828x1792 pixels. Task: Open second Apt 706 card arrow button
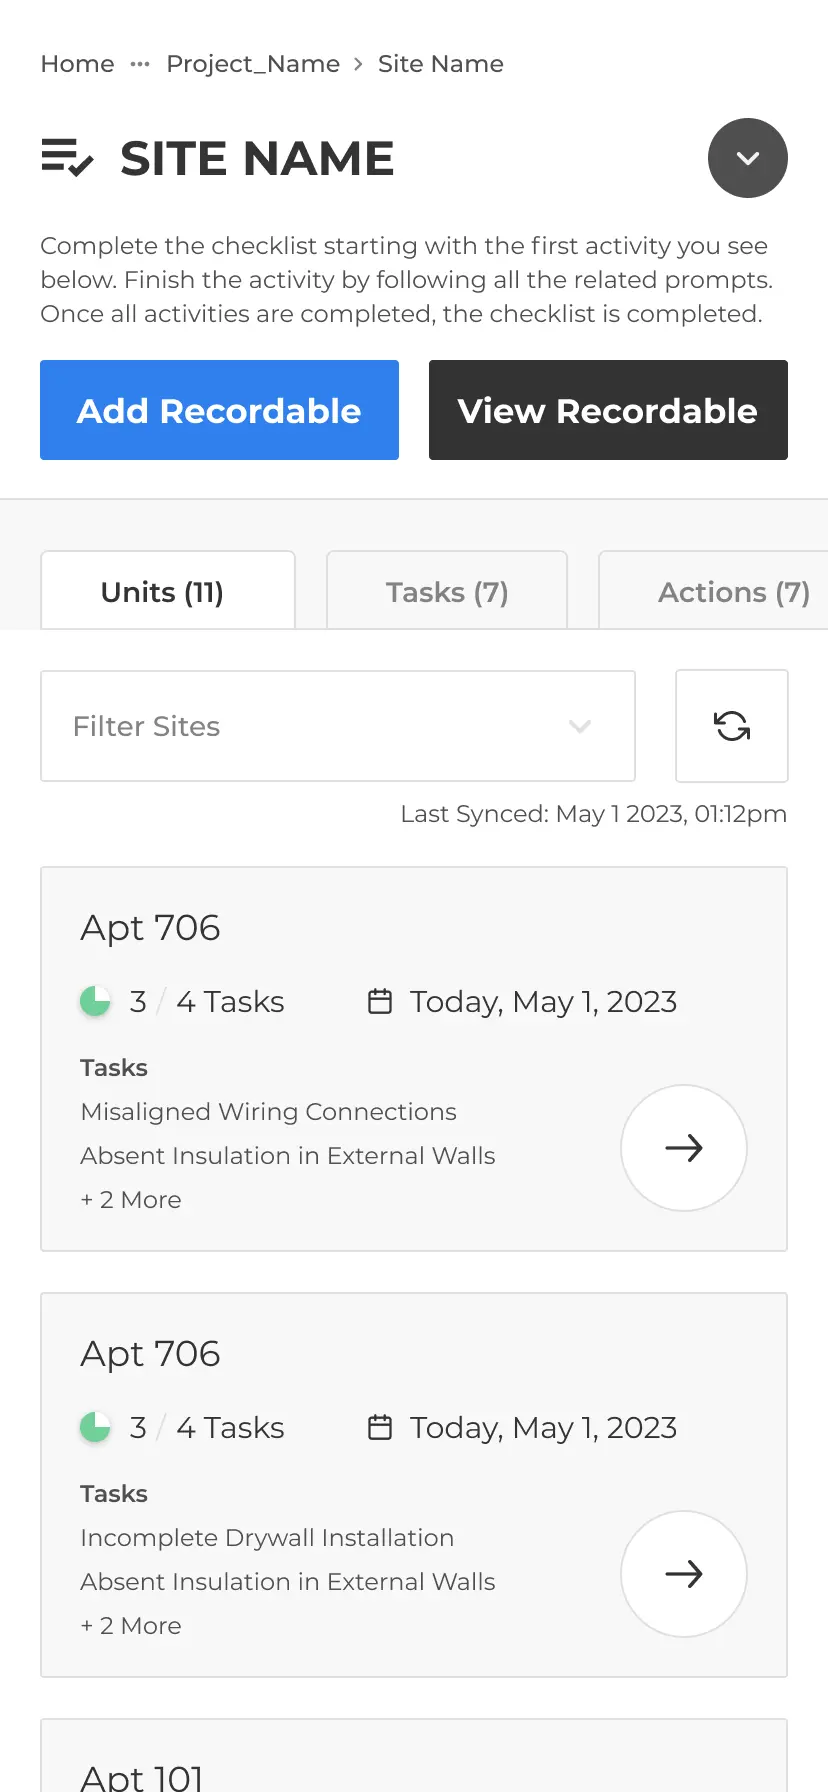pyautogui.click(x=684, y=1574)
